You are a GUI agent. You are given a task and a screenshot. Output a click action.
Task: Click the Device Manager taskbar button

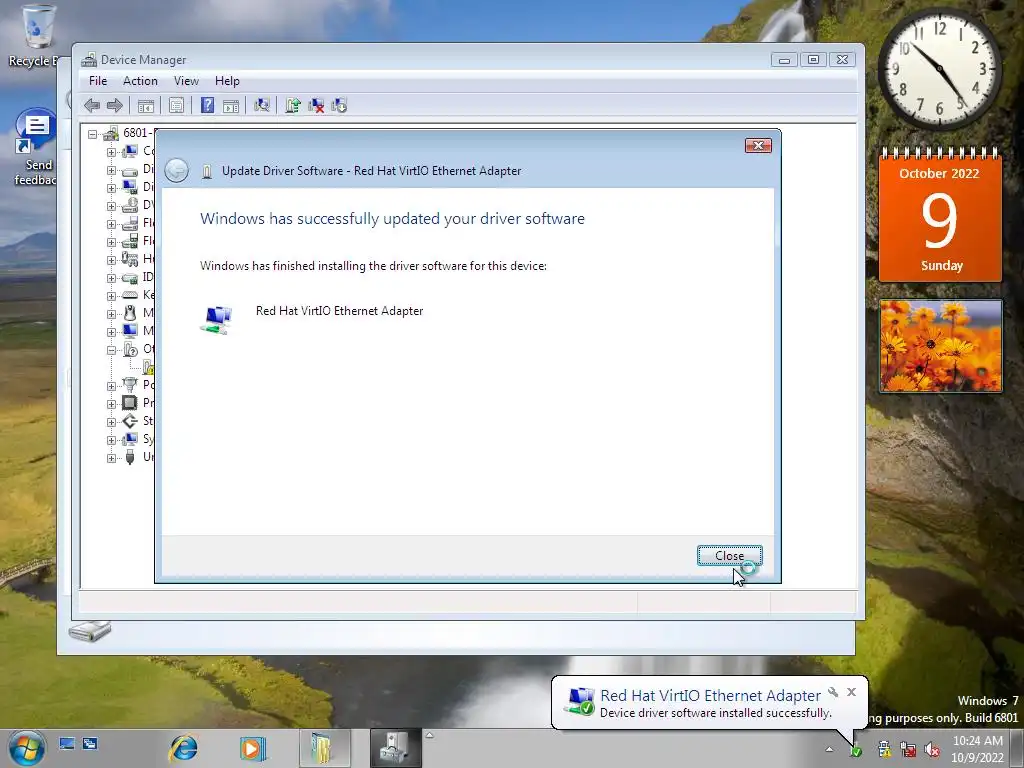(396, 748)
